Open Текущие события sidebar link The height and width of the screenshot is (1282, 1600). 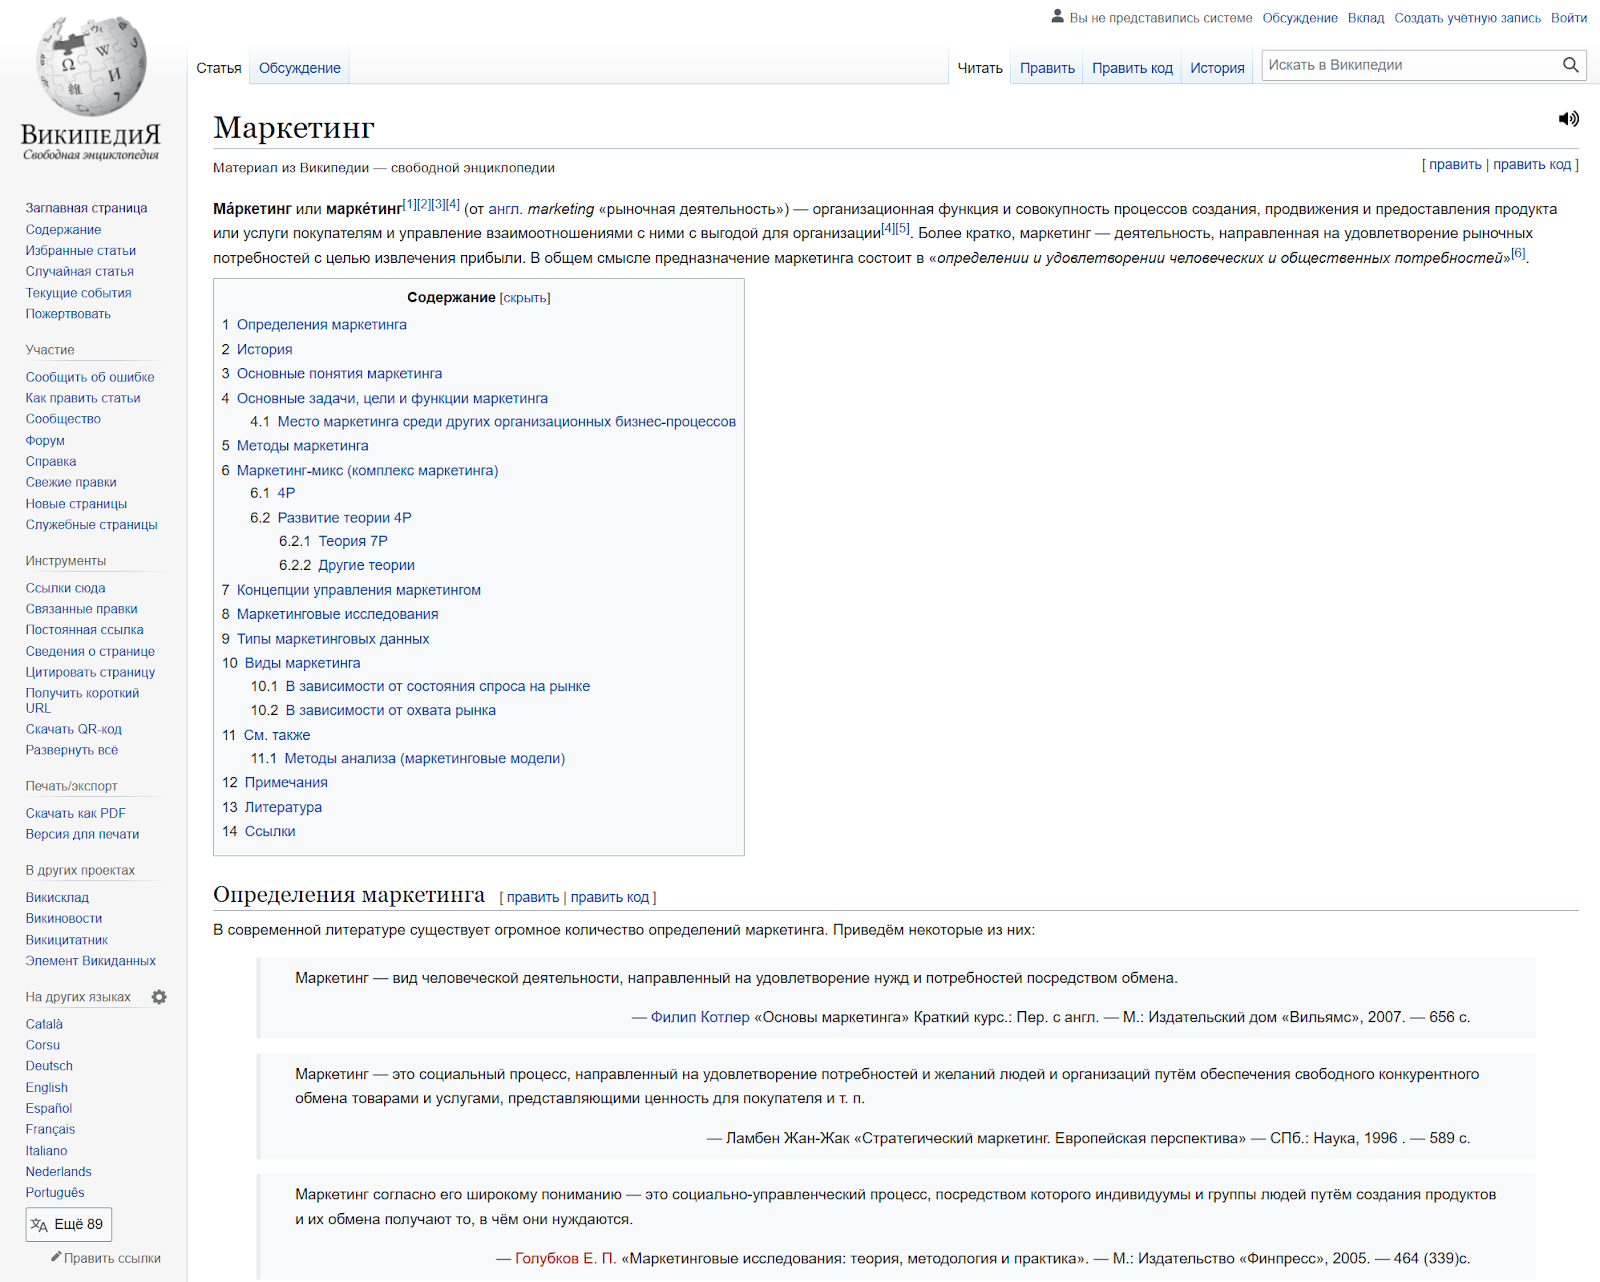(79, 293)
